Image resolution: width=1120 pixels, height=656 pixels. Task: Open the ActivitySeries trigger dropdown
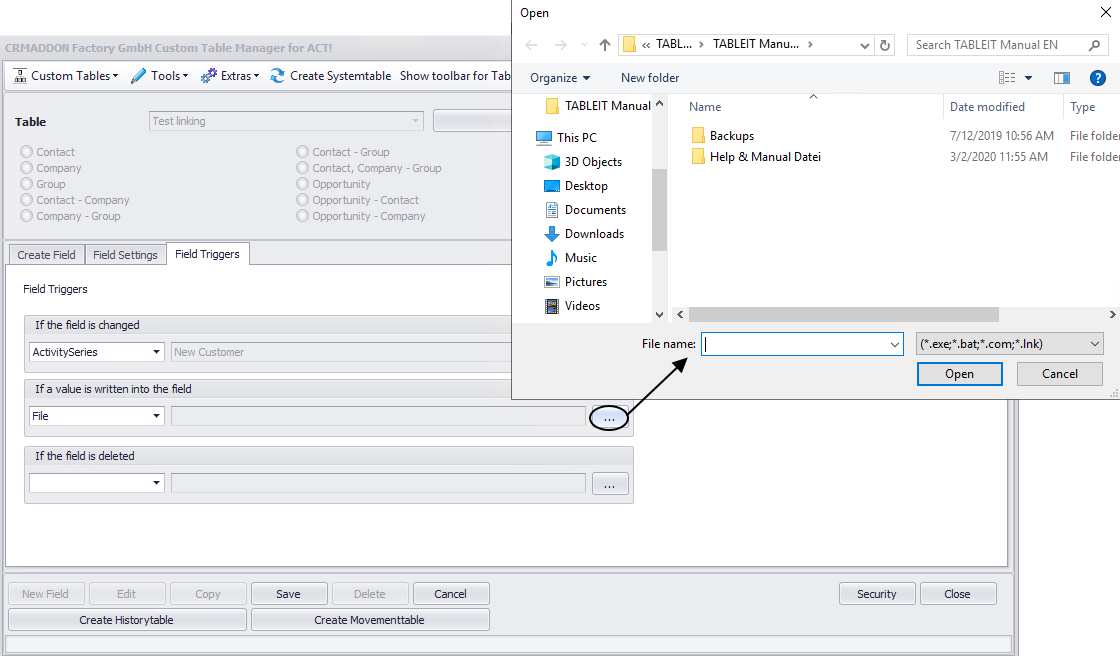tap(156, 351)
